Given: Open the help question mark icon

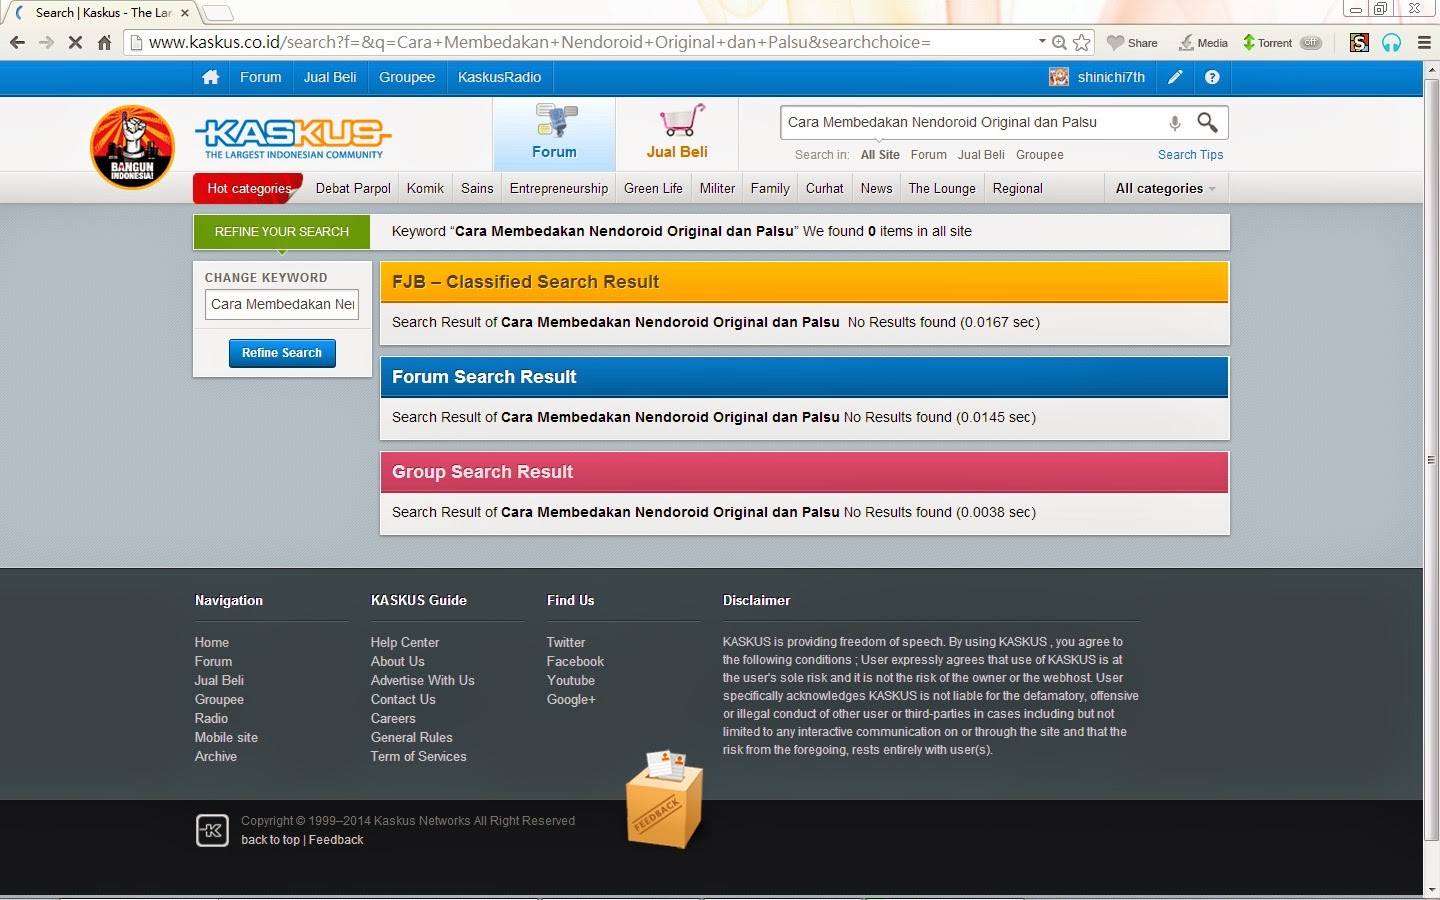Looking at the screenshot, I should [x=1212, y=77].
